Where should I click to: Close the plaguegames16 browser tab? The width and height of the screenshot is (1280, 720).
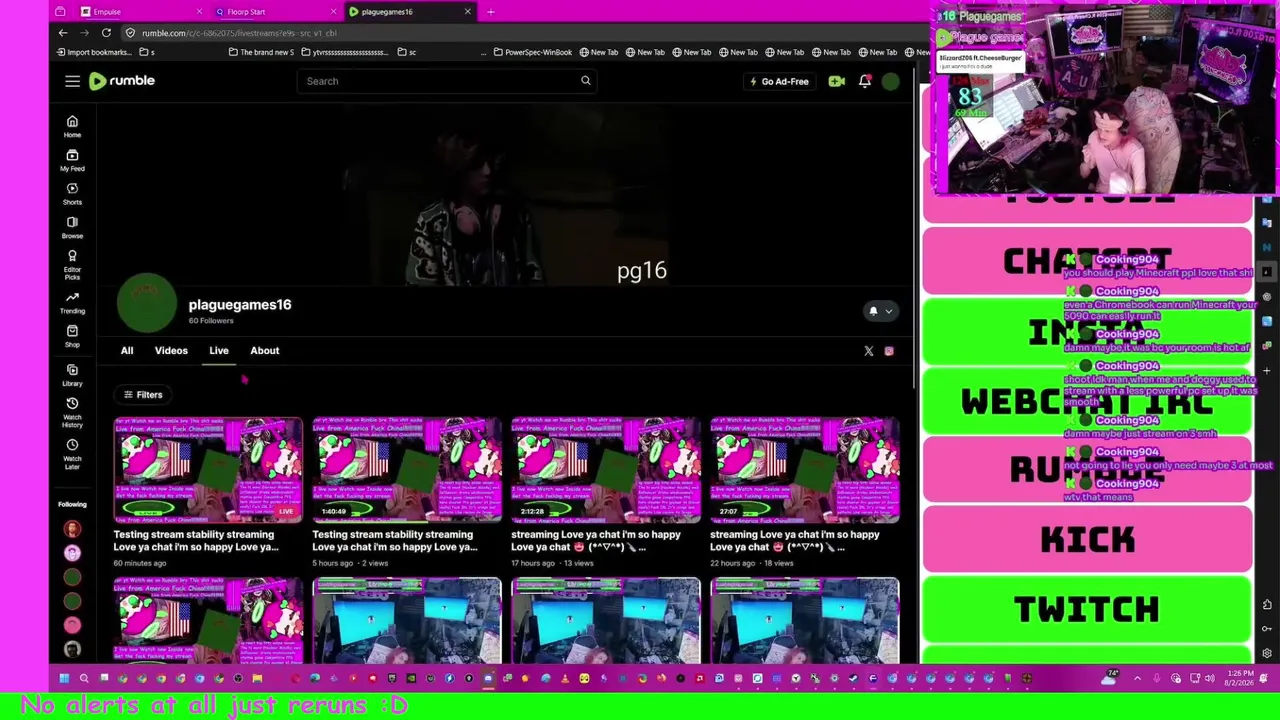[x=467, y=12]
